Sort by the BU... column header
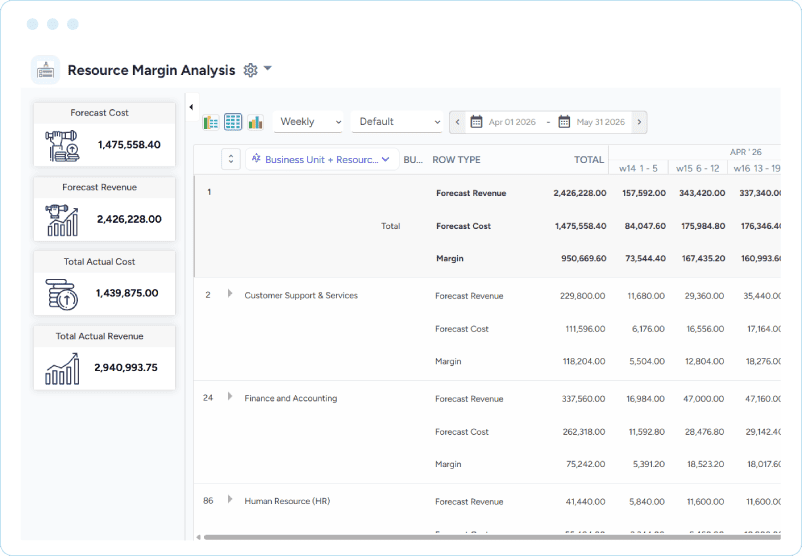Viewport: 802px width, 556px height. (413, 160)
